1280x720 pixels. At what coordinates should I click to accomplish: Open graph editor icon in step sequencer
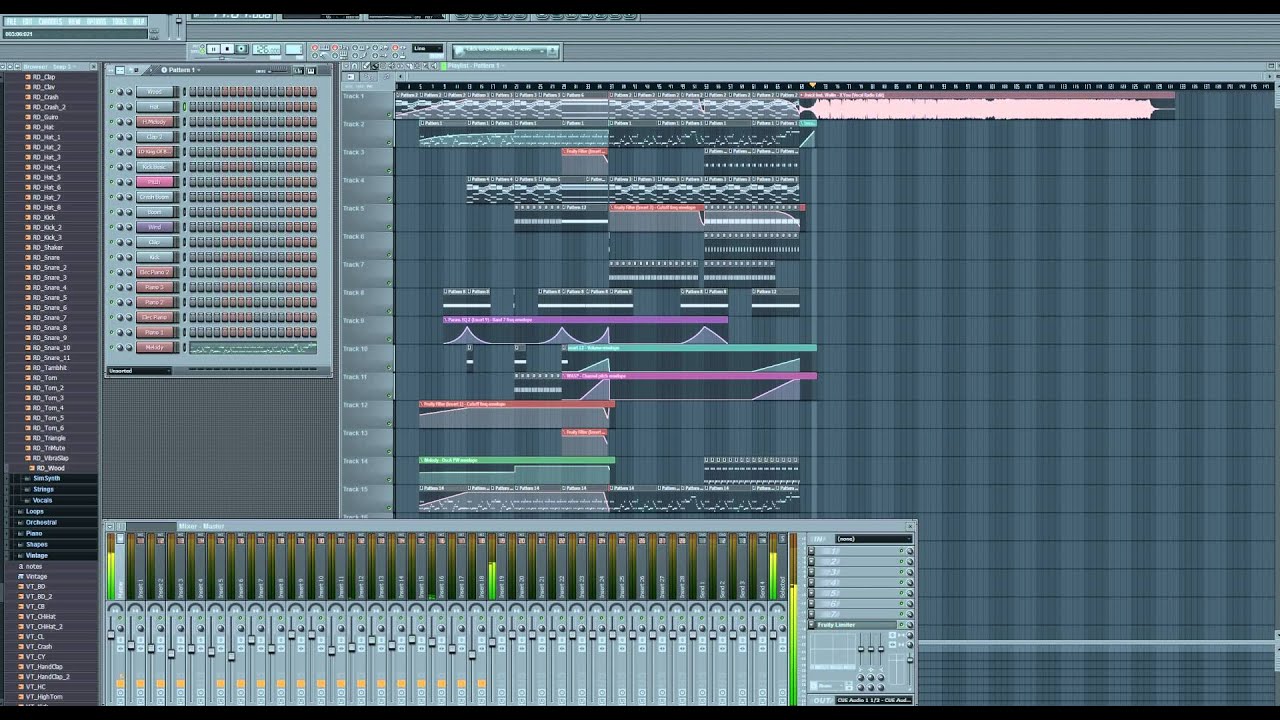[x=298, y=70]
